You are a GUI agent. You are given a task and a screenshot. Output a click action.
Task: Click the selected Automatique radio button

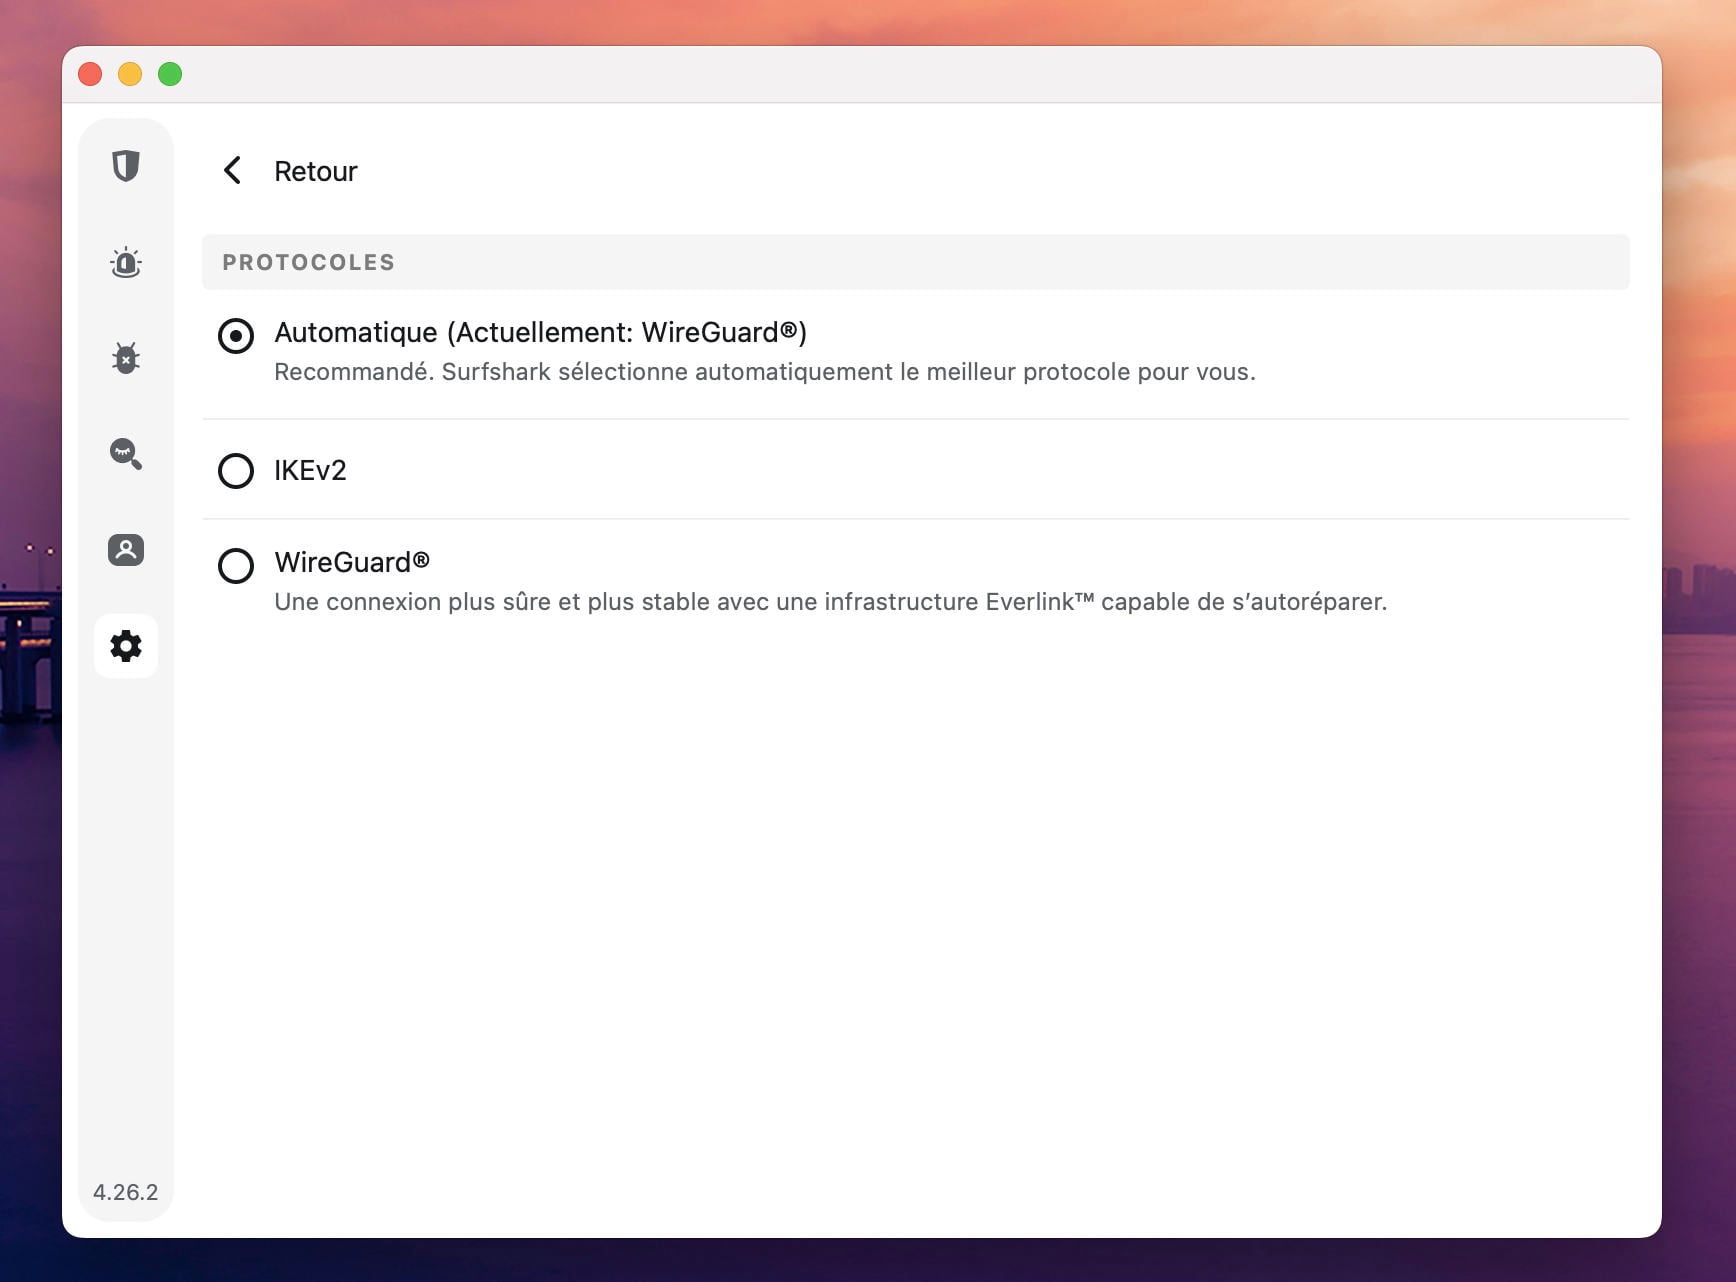[x=236, y=337]
